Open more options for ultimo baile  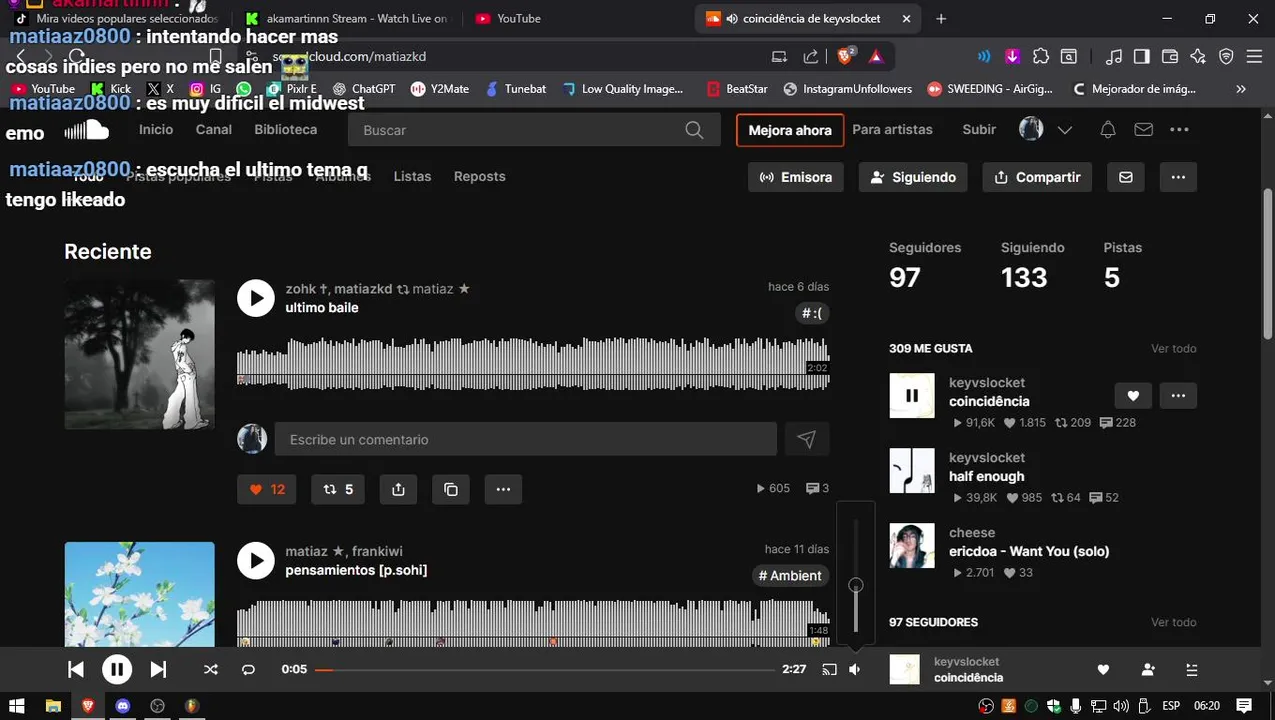click(x=503, y=489)
